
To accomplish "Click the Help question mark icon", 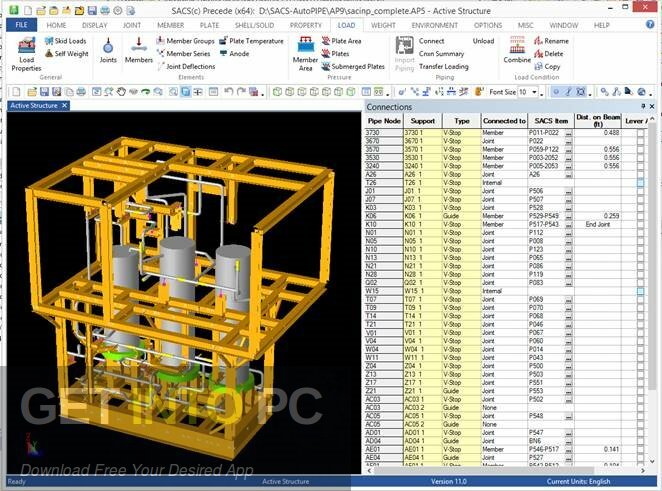I will pyautogui.click(x=650, y=24).
